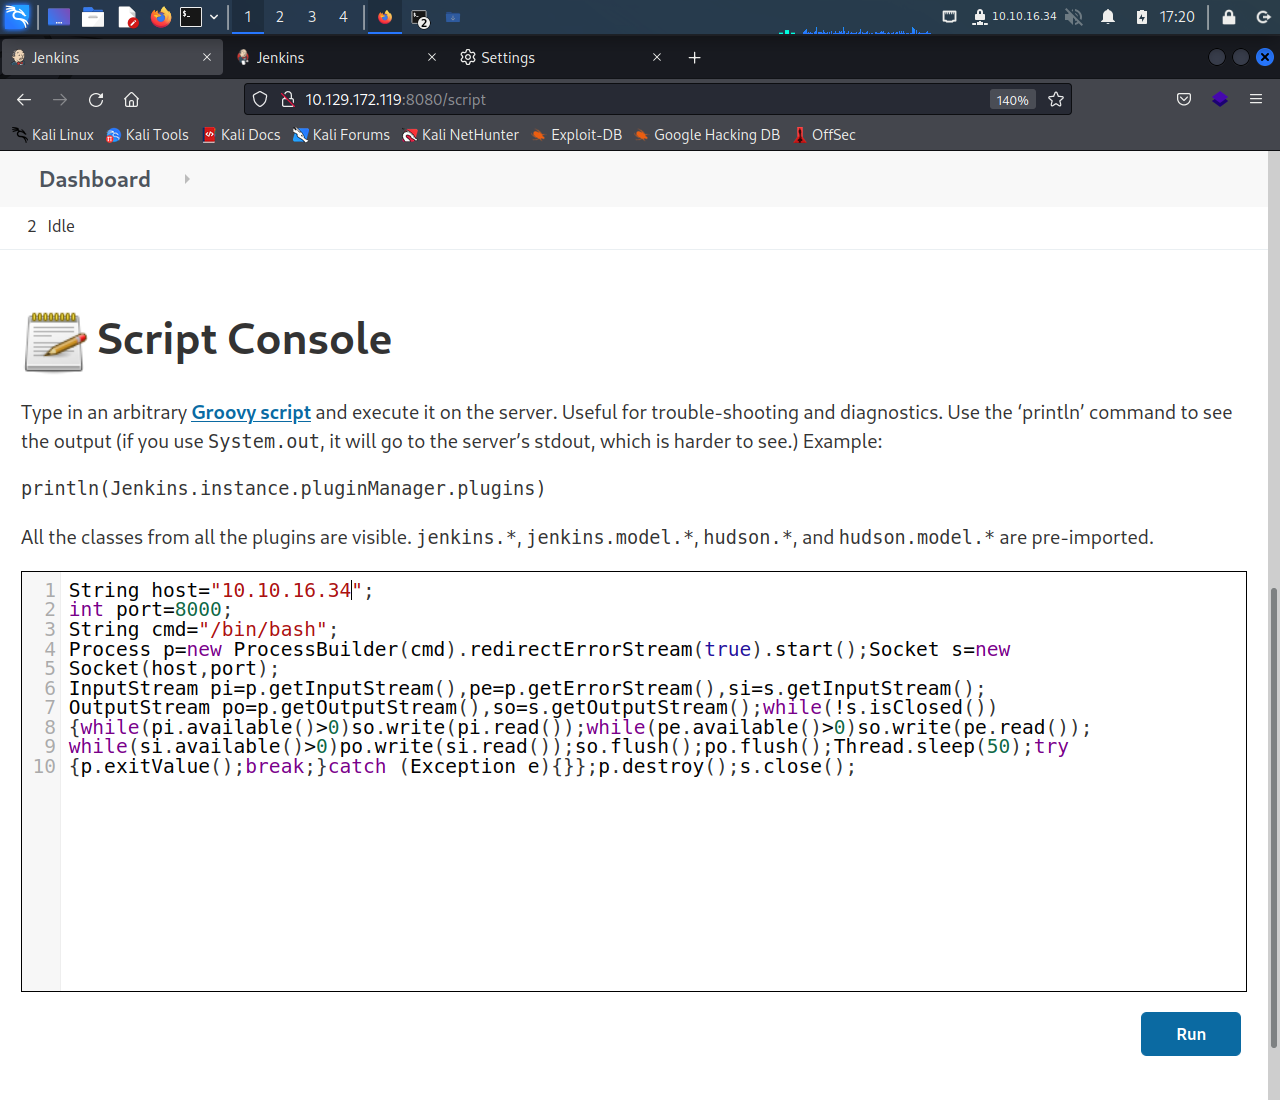This screenshot has height=1100, width=1280.
Task: Close the Settings tab
Action: tap(657, 57)
